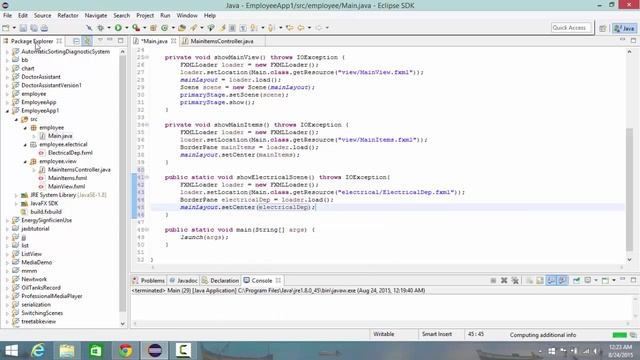Viewport: 640px width, 360px height.
Task: Toggle Show Console When Output Changes
Action: tap(551, 280)
